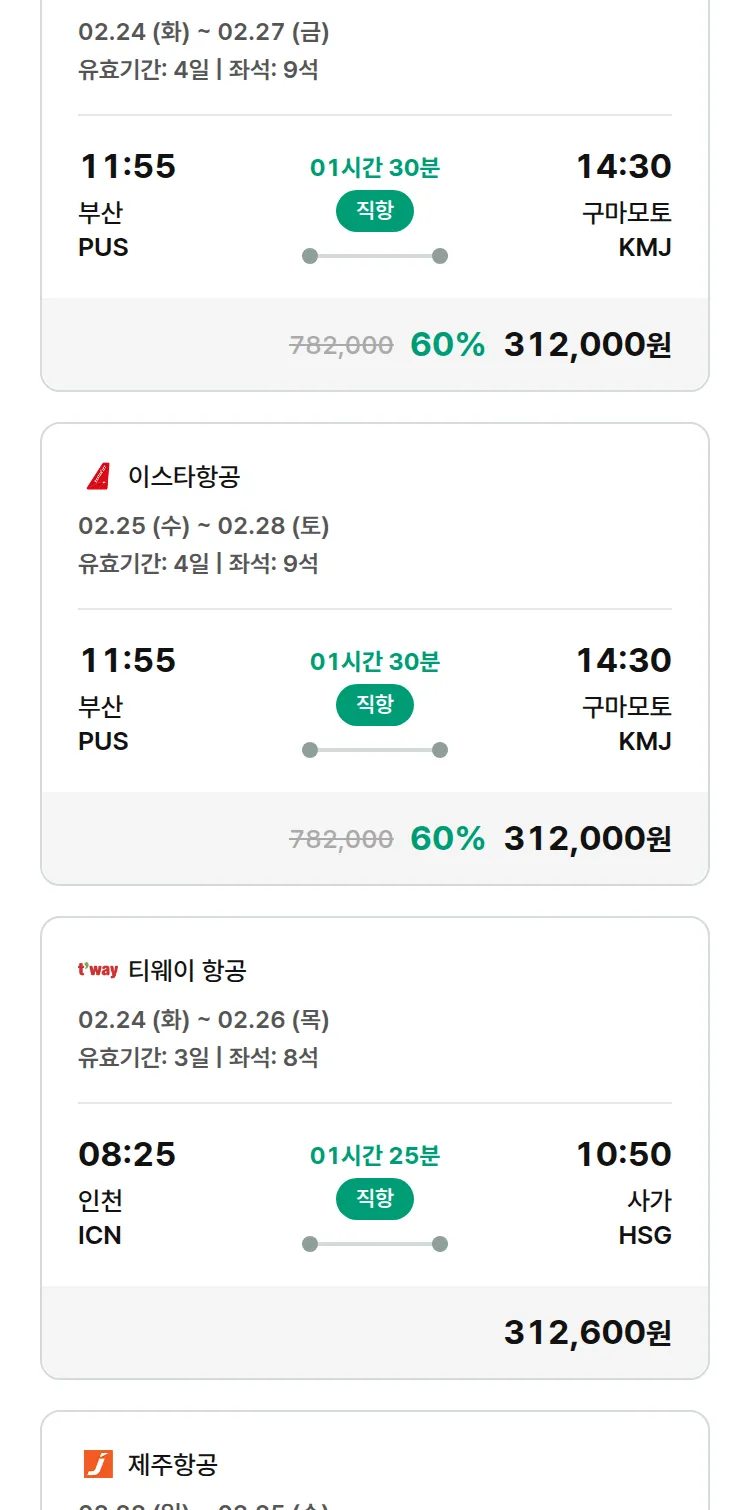Open the 이스타항공 airline name link
This screenshot has width=750, height=1510.
(x=184, y=477)
